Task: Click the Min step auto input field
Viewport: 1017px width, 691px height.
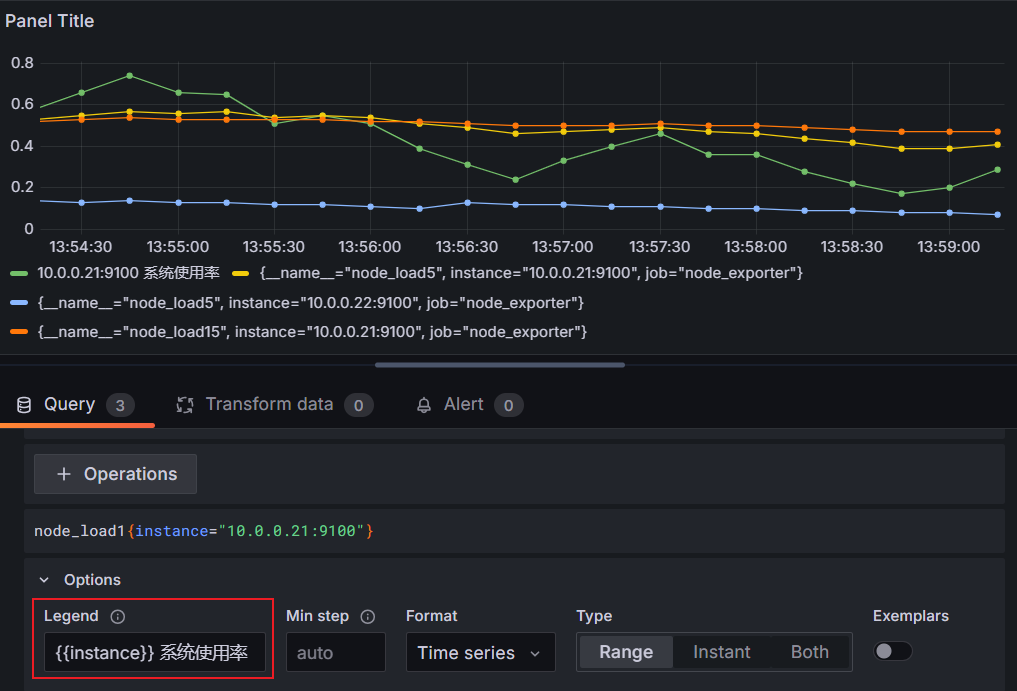Action: click(335, 653)
